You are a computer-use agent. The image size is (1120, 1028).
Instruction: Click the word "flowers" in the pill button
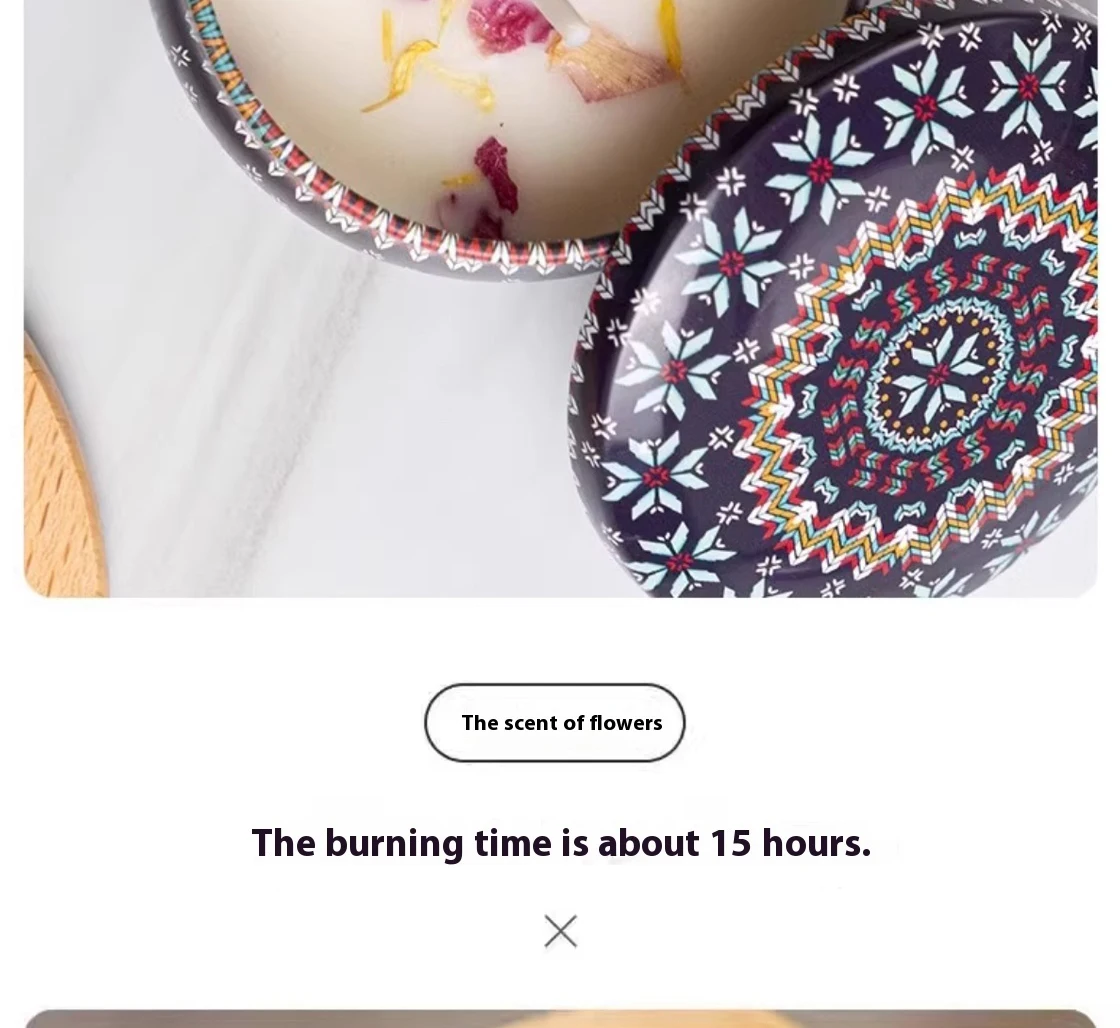pos(626,723)
